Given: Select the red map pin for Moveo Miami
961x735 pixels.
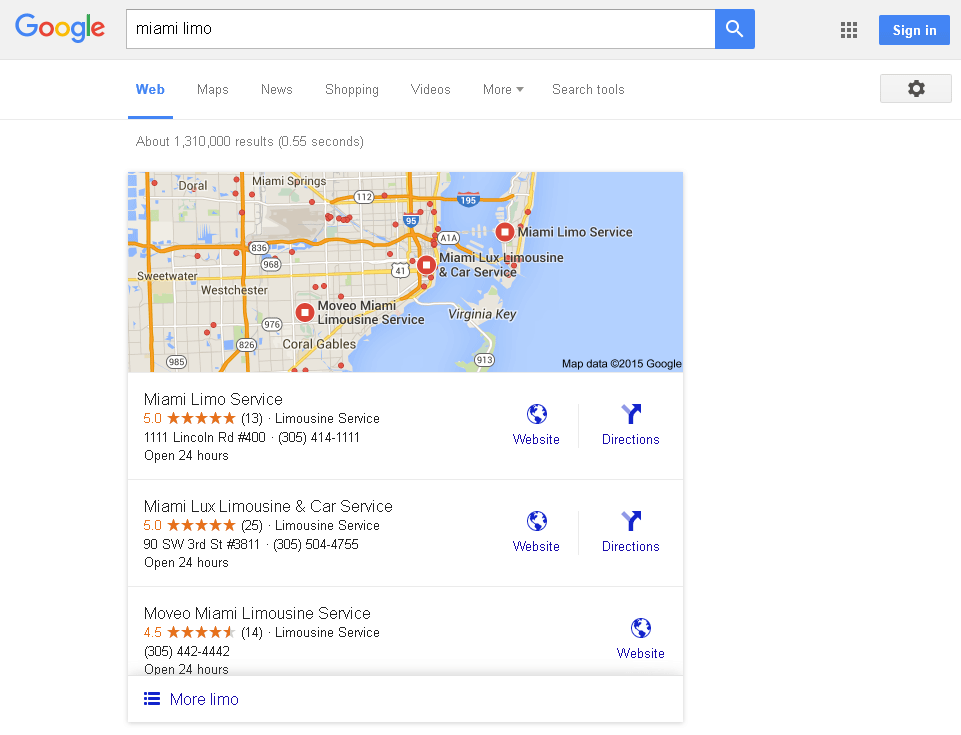Looking at the screenshot, I should click(304, 311).
